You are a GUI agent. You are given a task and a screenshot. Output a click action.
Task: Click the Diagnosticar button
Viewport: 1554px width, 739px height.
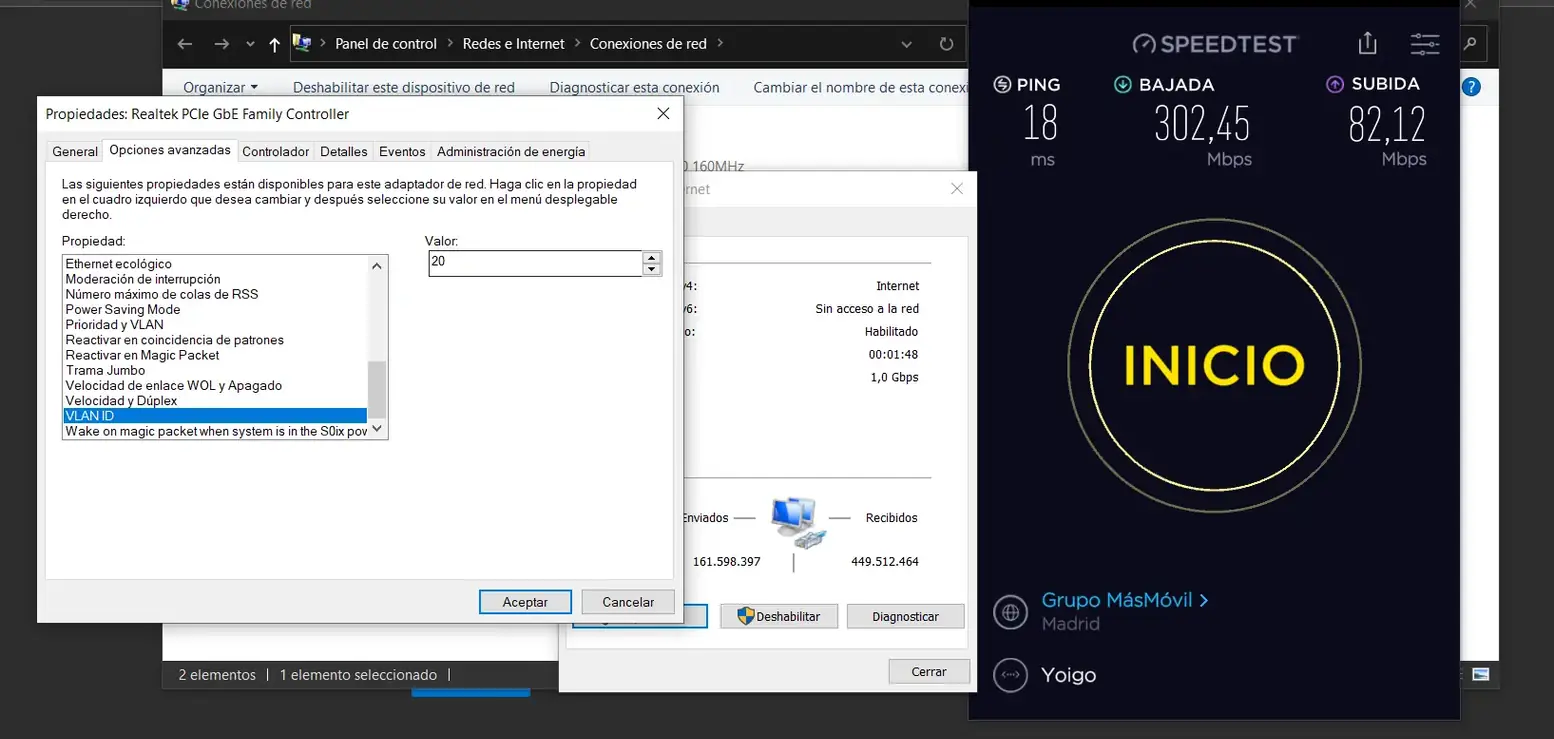tap(905, 616)
